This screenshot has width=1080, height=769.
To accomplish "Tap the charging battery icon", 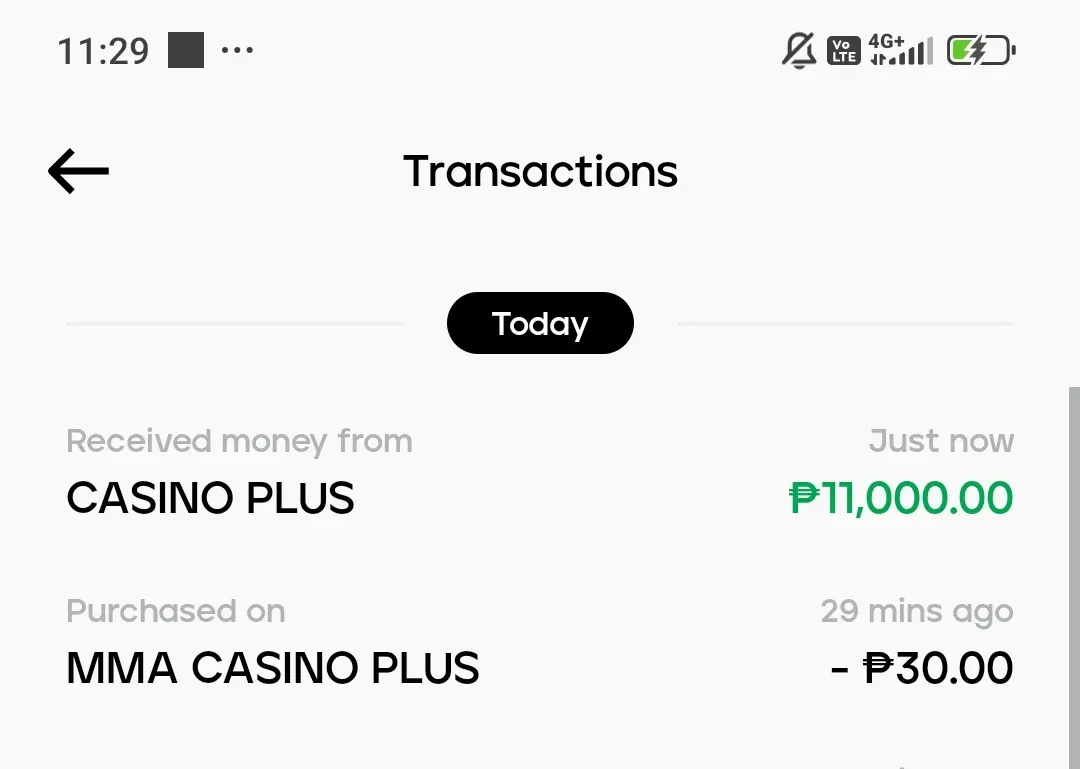I will (x=981, y=50).
